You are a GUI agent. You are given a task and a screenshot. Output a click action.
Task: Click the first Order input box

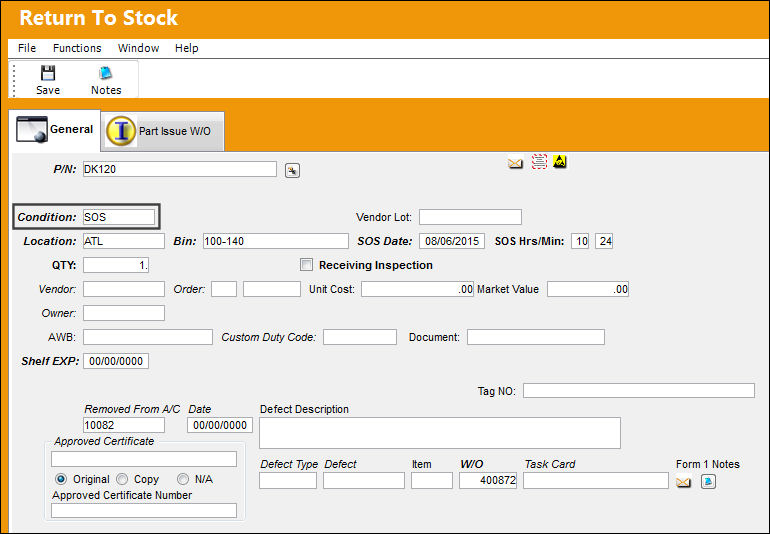224,289
